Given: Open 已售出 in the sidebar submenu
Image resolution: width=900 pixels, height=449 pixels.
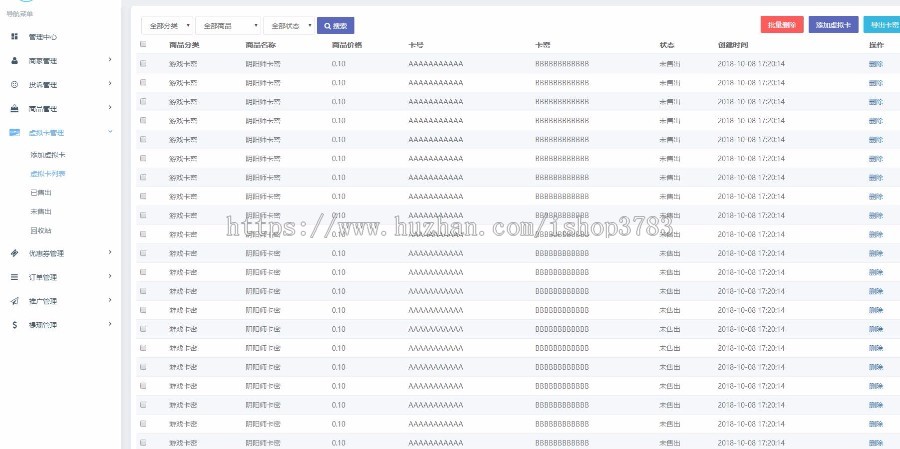Looking at the screenshot, I should pos(41,192).
